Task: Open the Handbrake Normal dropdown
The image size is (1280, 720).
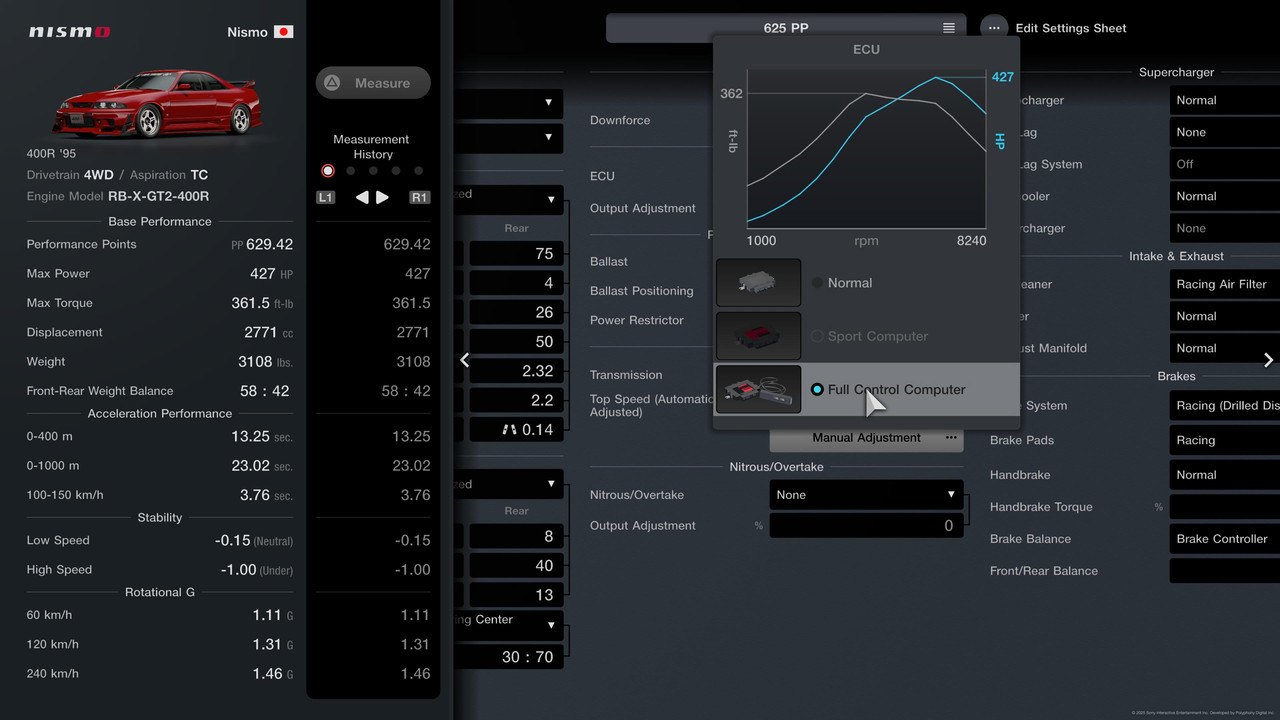Action: (1225, 475)
